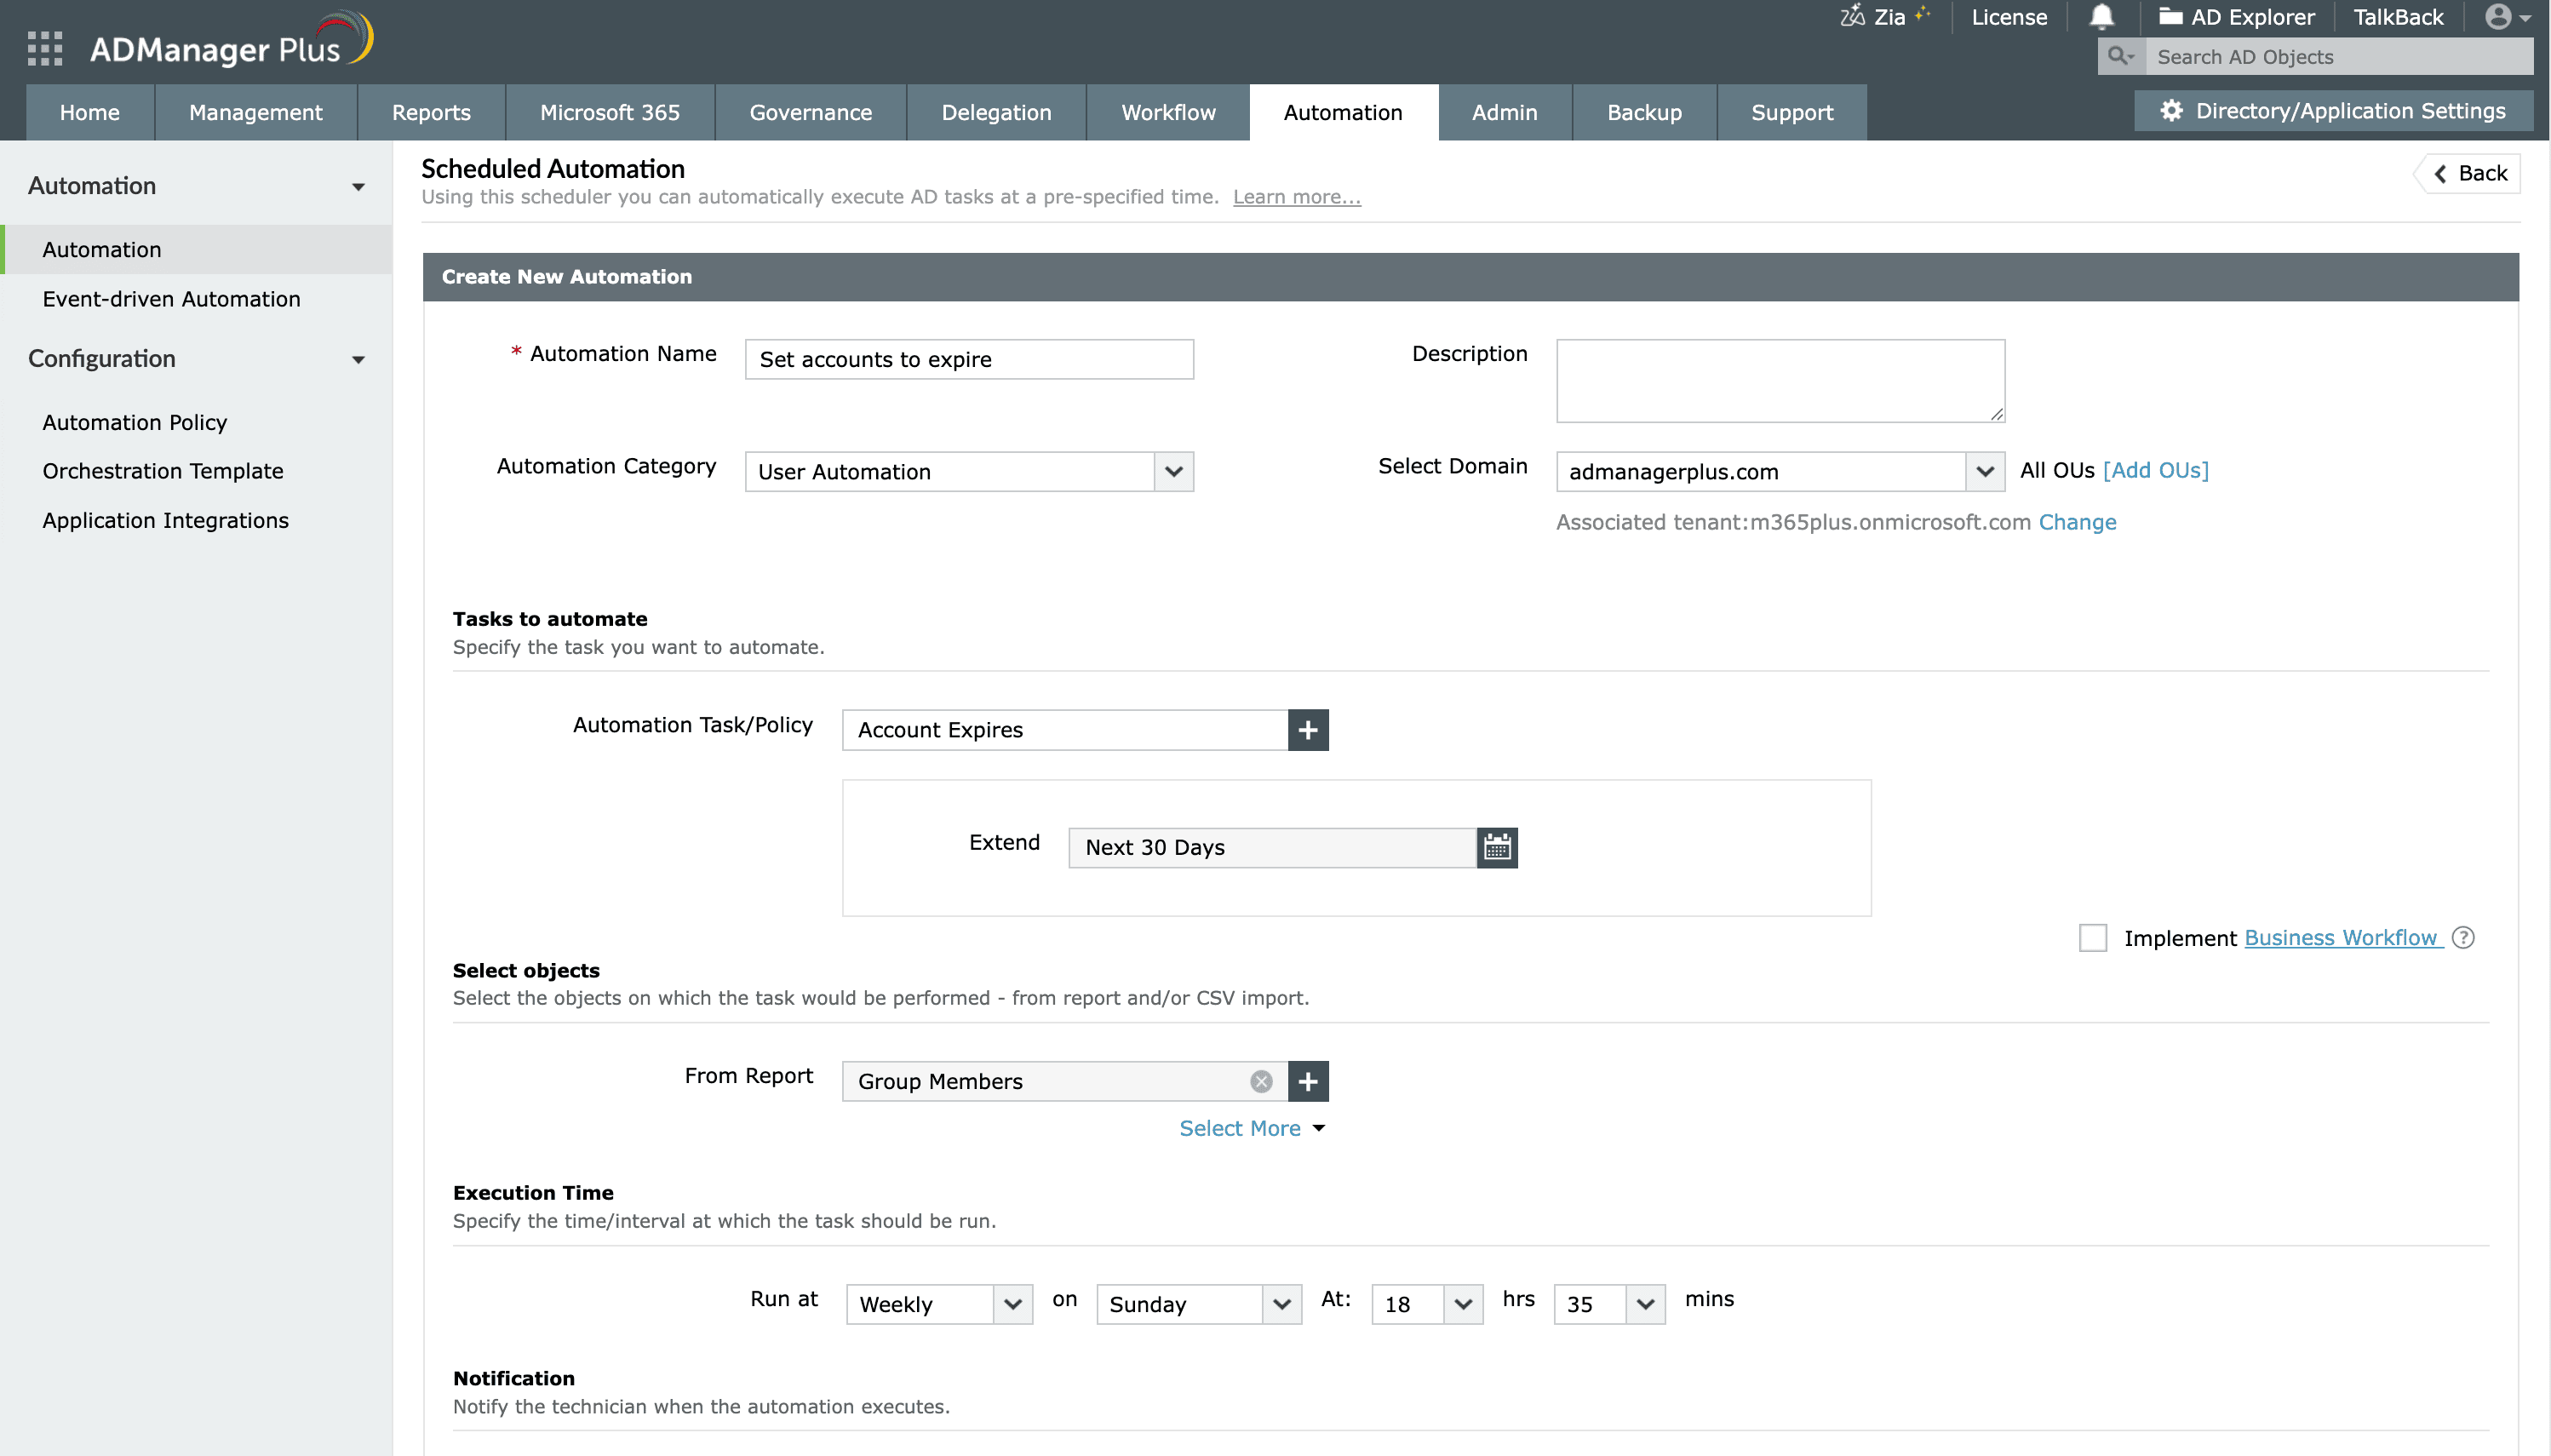This screenshot has height=1456, width=2551.
Task: Open the Backup tab
Action: pos(1644,112)
